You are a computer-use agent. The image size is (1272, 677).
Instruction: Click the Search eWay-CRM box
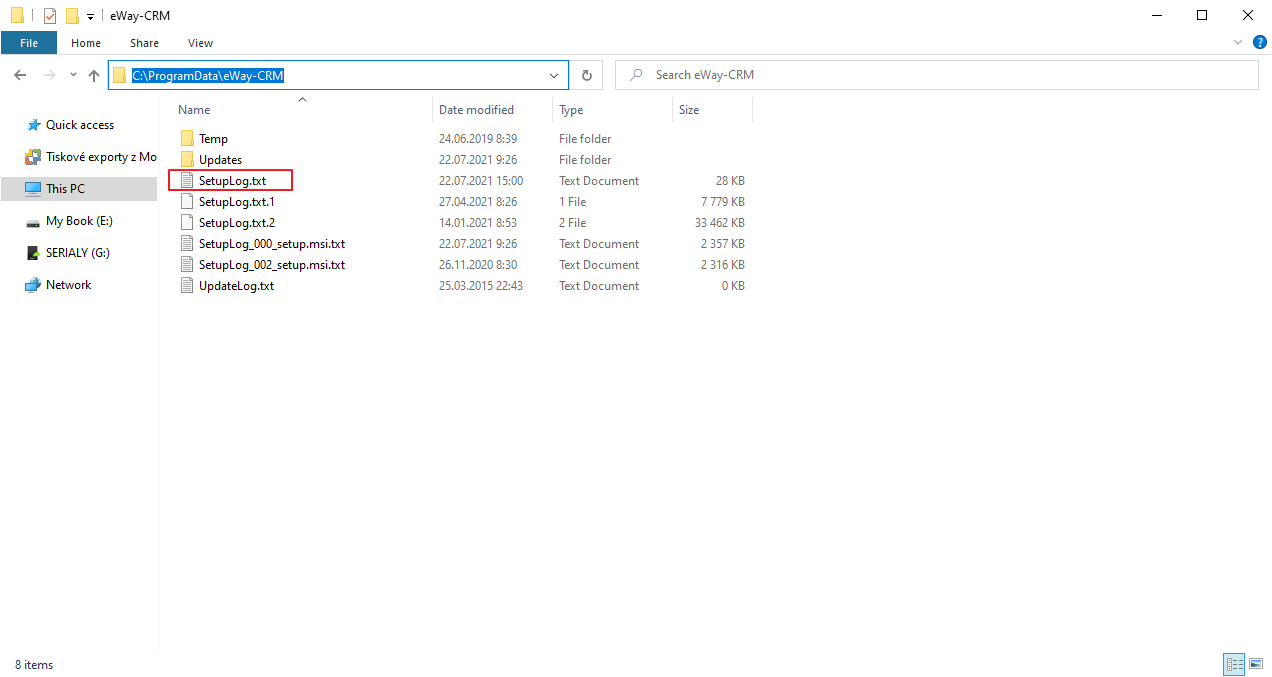pyautogui.click(x=936, y=75)
